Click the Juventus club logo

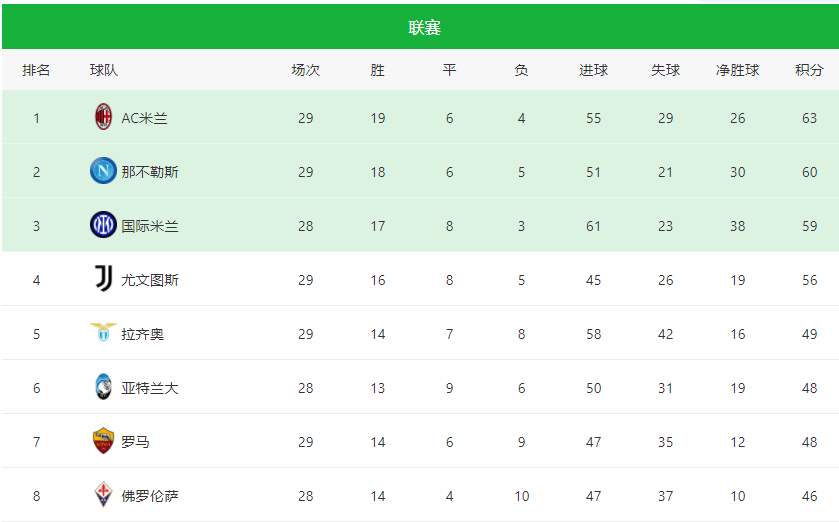(x=103, y=279)
